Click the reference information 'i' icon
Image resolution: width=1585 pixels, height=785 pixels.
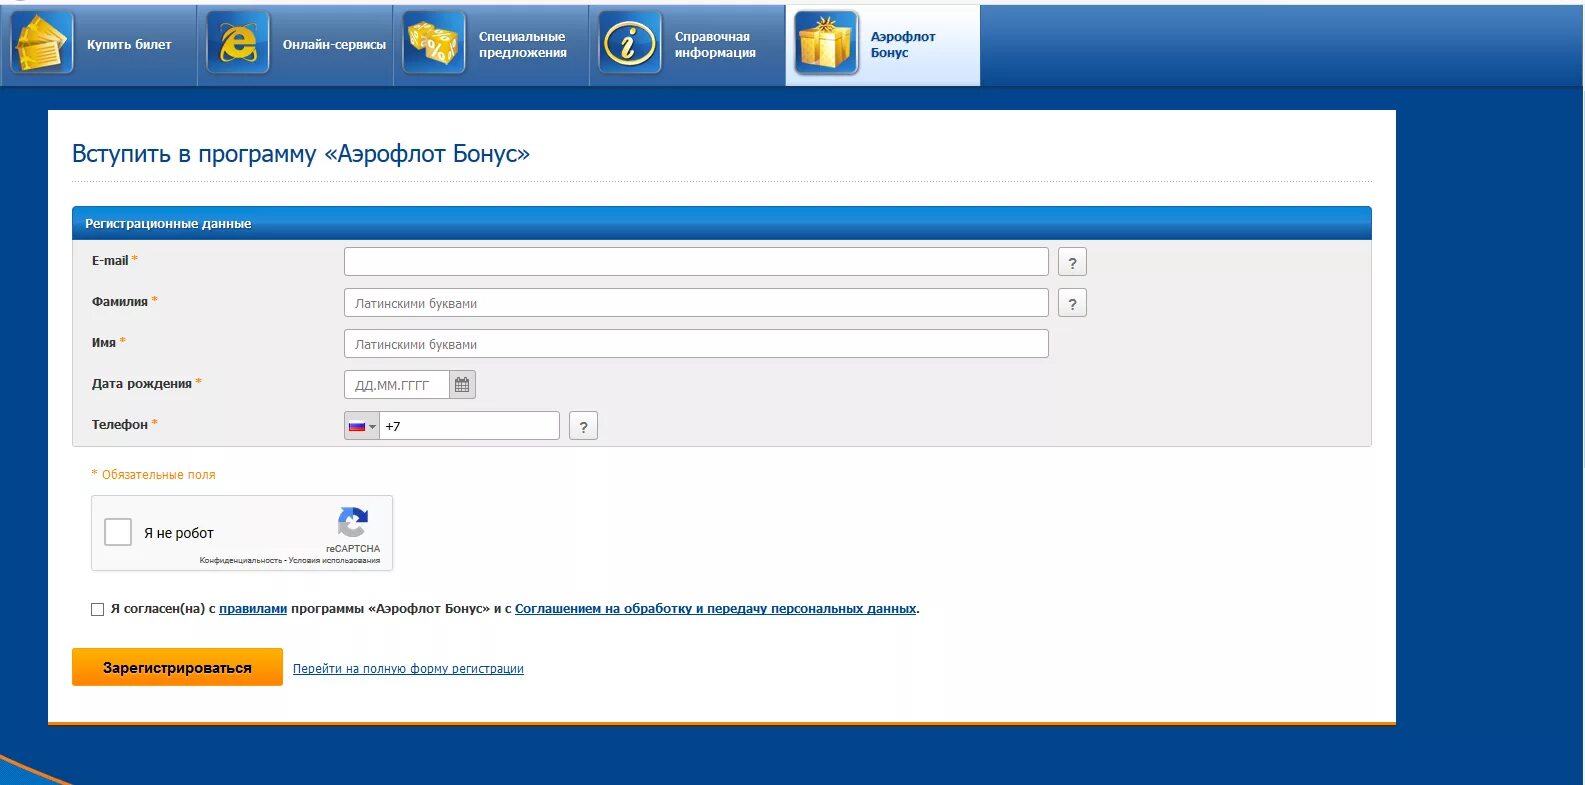630,43
